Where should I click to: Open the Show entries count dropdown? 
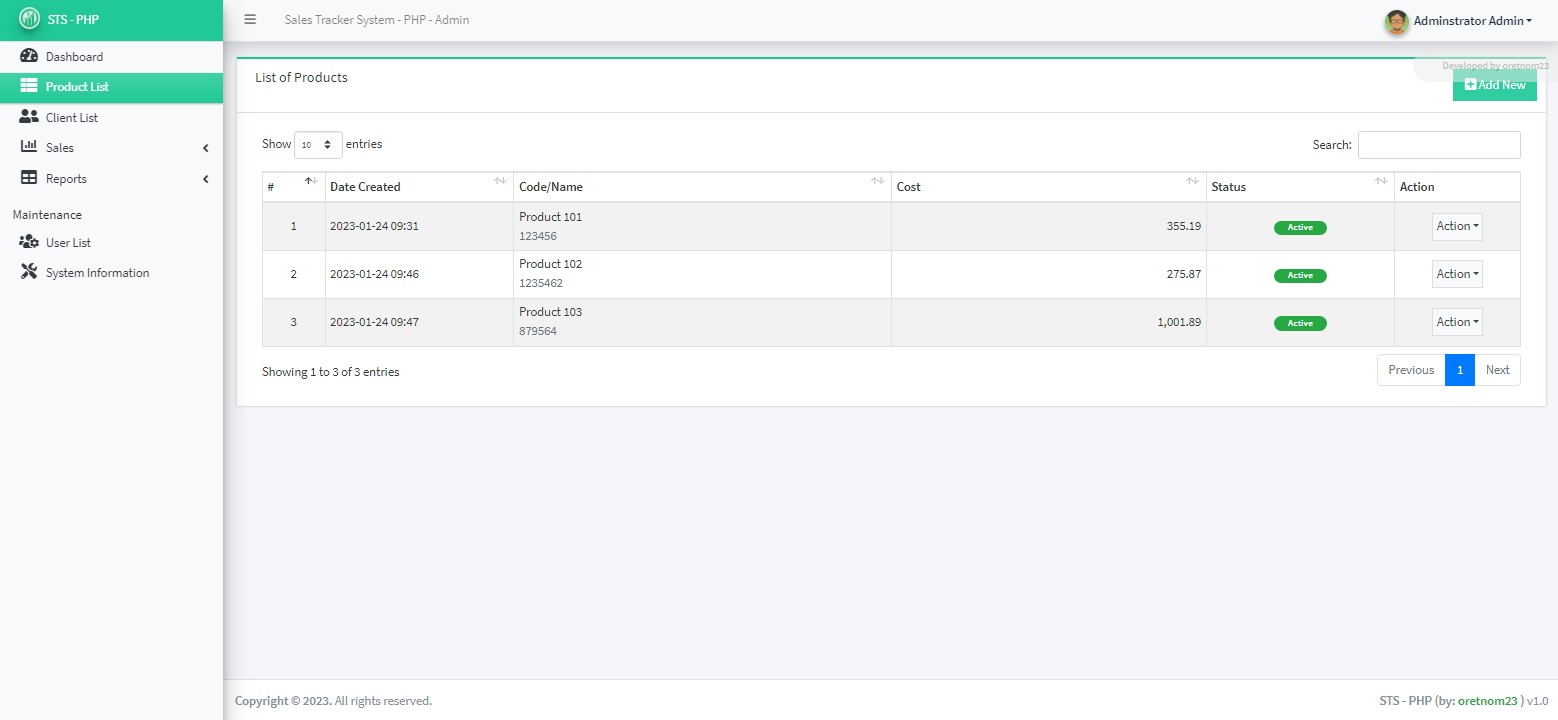[318, 145]
